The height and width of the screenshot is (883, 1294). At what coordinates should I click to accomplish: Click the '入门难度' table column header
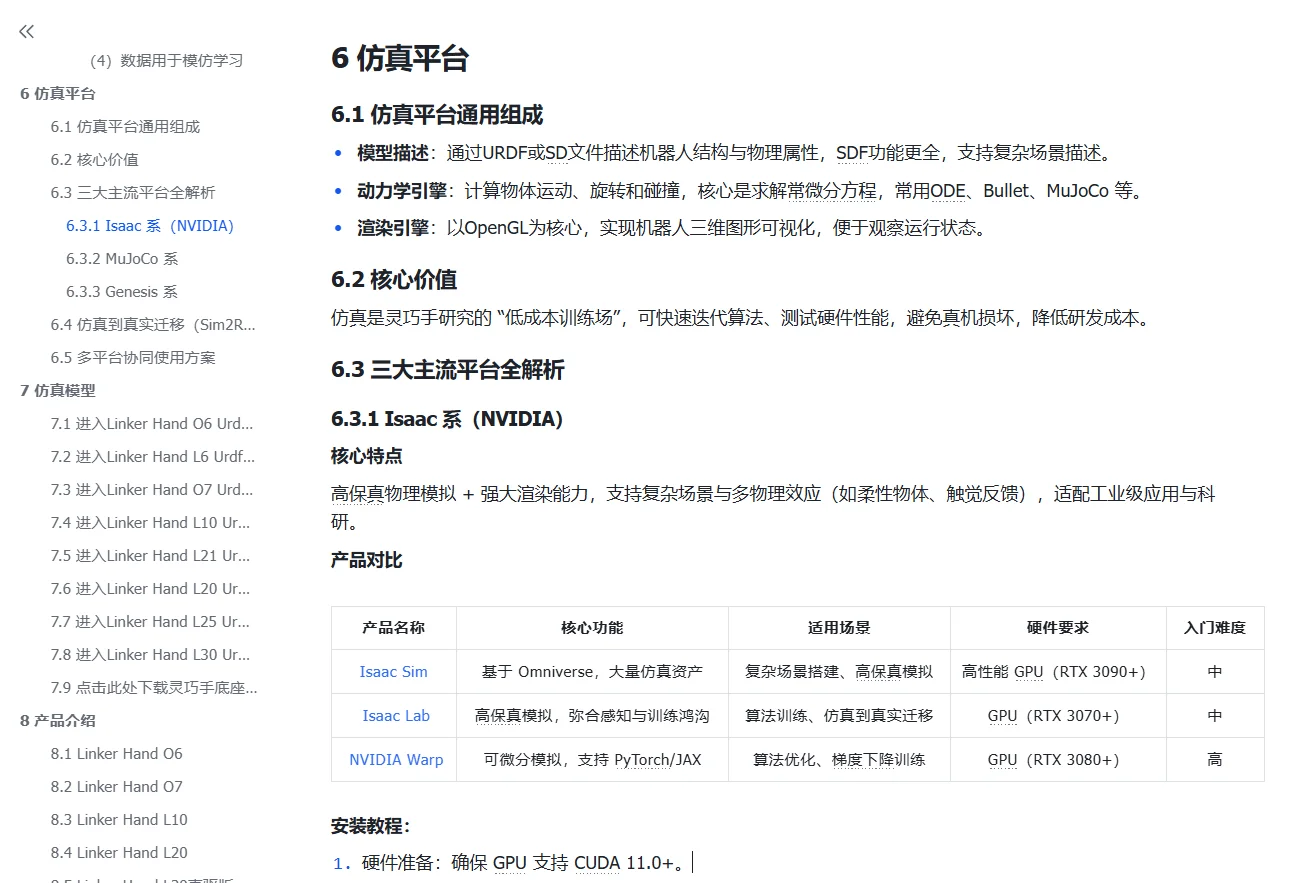click(x=1215, y=628)
